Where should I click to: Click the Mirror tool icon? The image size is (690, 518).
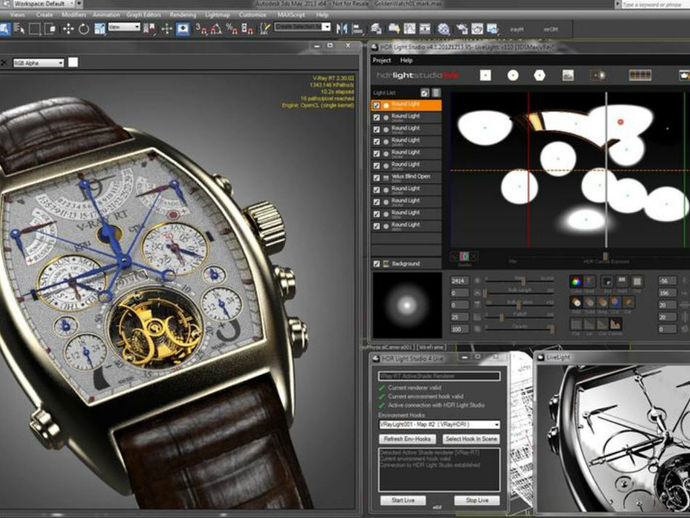[x=341, y=29]
